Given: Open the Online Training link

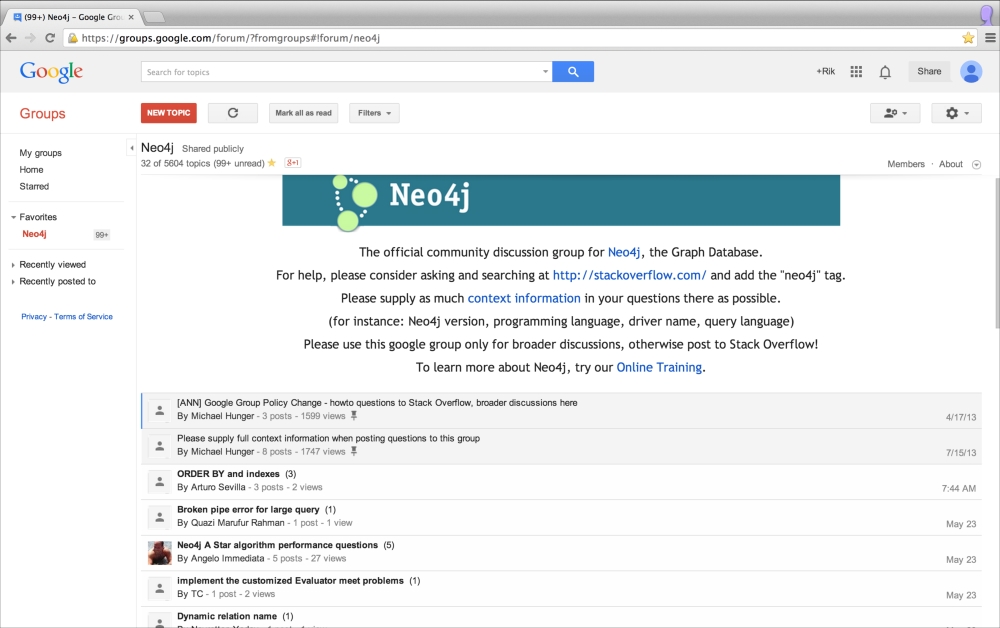Looking at the screenshot, I should [659, 367].
